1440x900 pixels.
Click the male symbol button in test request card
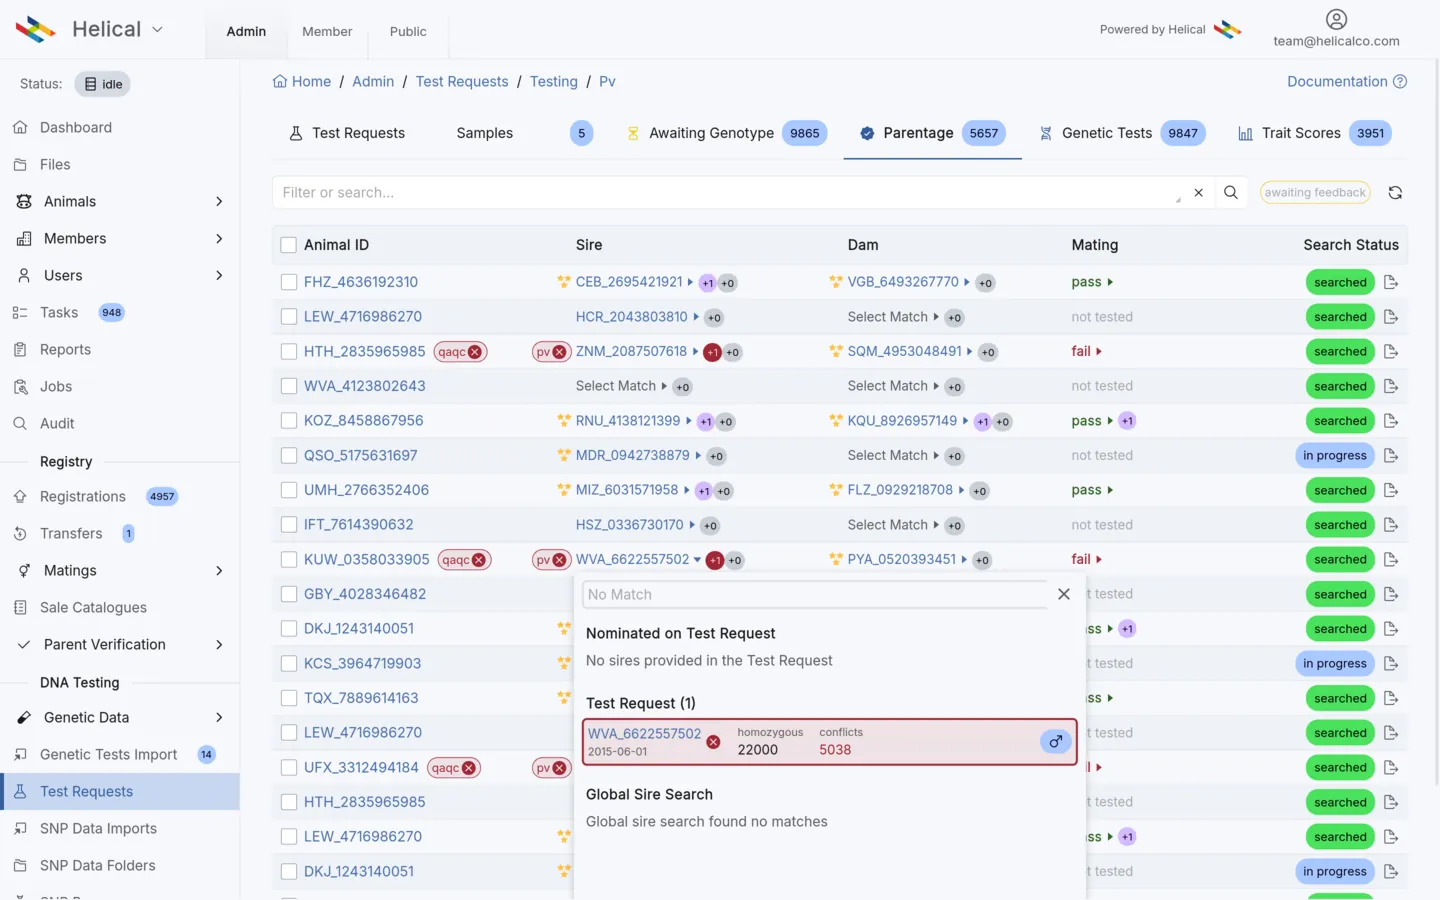tap(1056, 741)
